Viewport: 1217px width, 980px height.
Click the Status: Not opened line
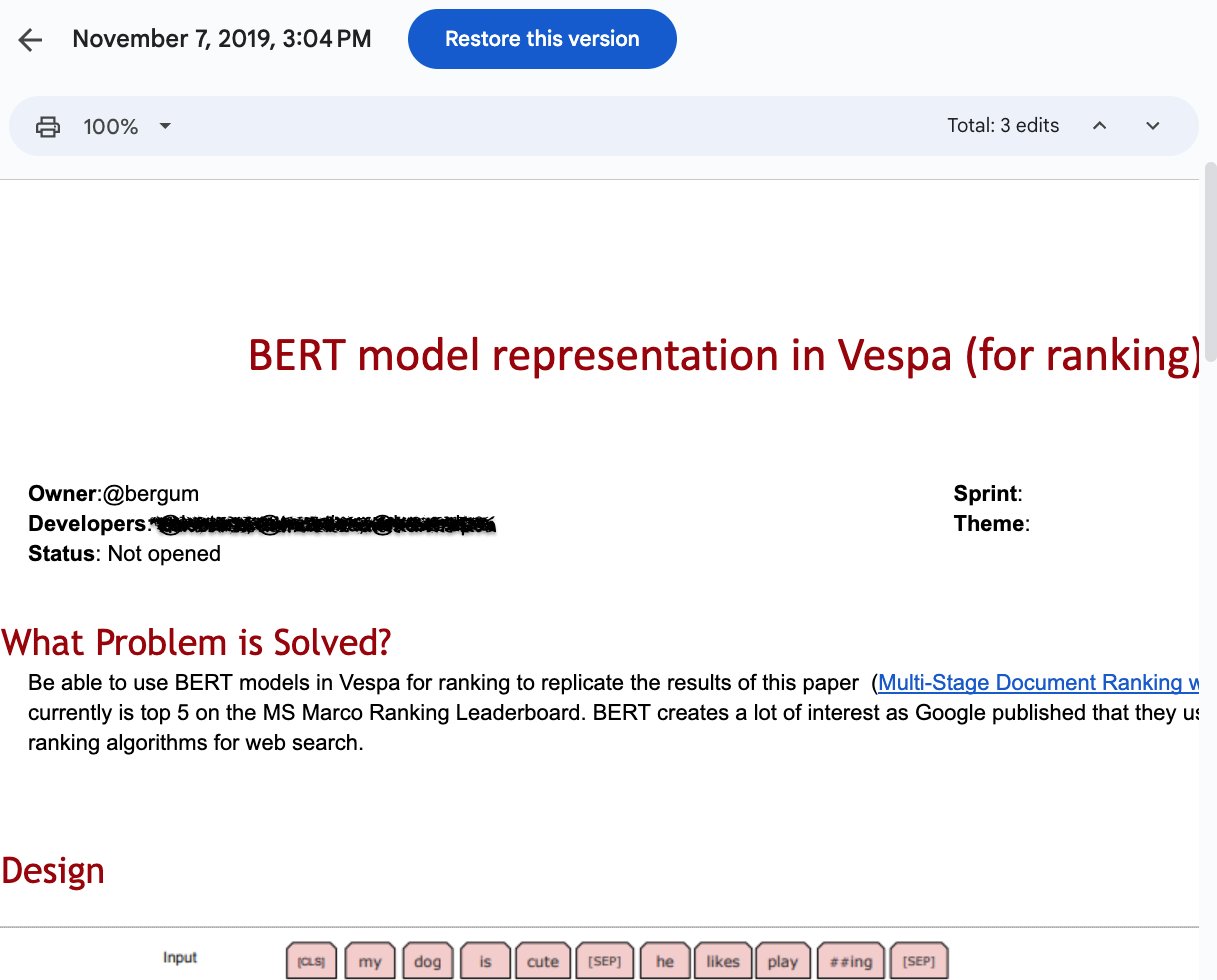(x=125, y=554)
